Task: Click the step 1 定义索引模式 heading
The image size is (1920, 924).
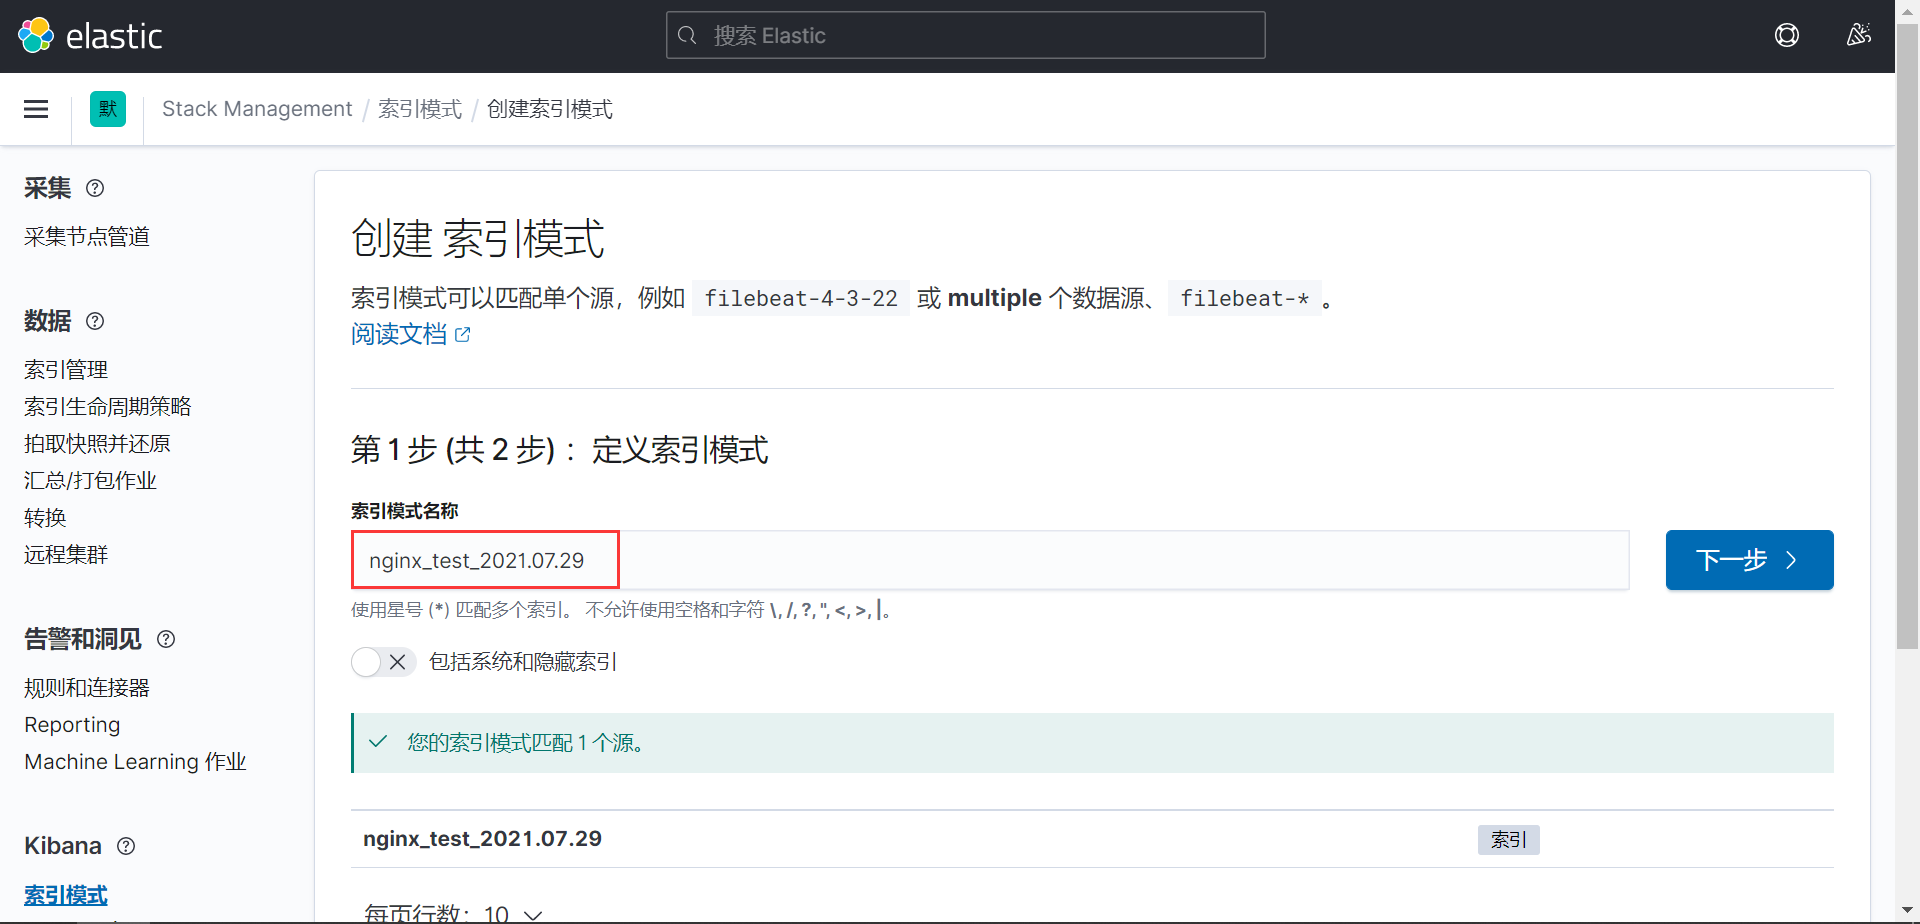Action: pyautogui.click(x=559, y=450)
